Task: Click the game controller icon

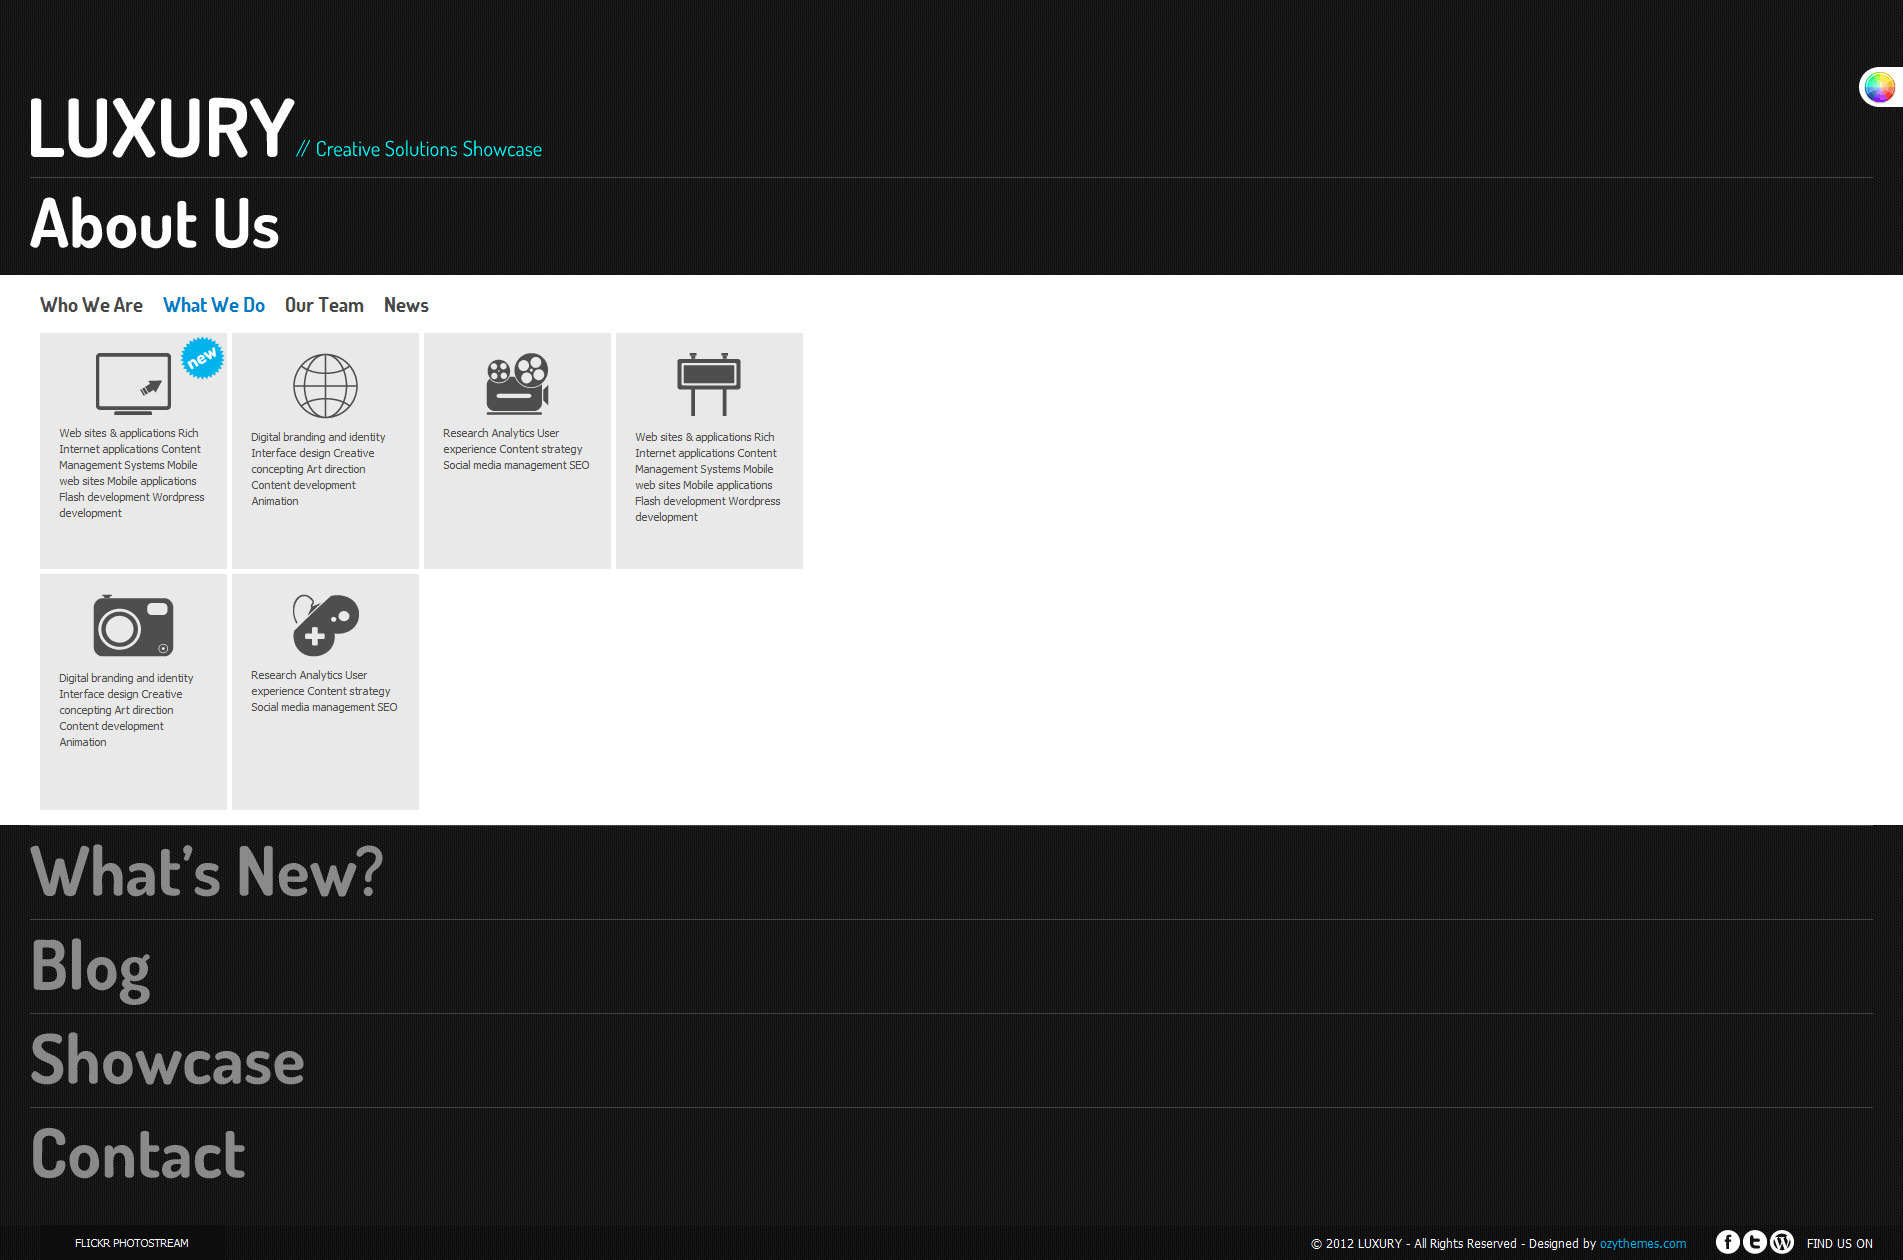Action: 325,625
